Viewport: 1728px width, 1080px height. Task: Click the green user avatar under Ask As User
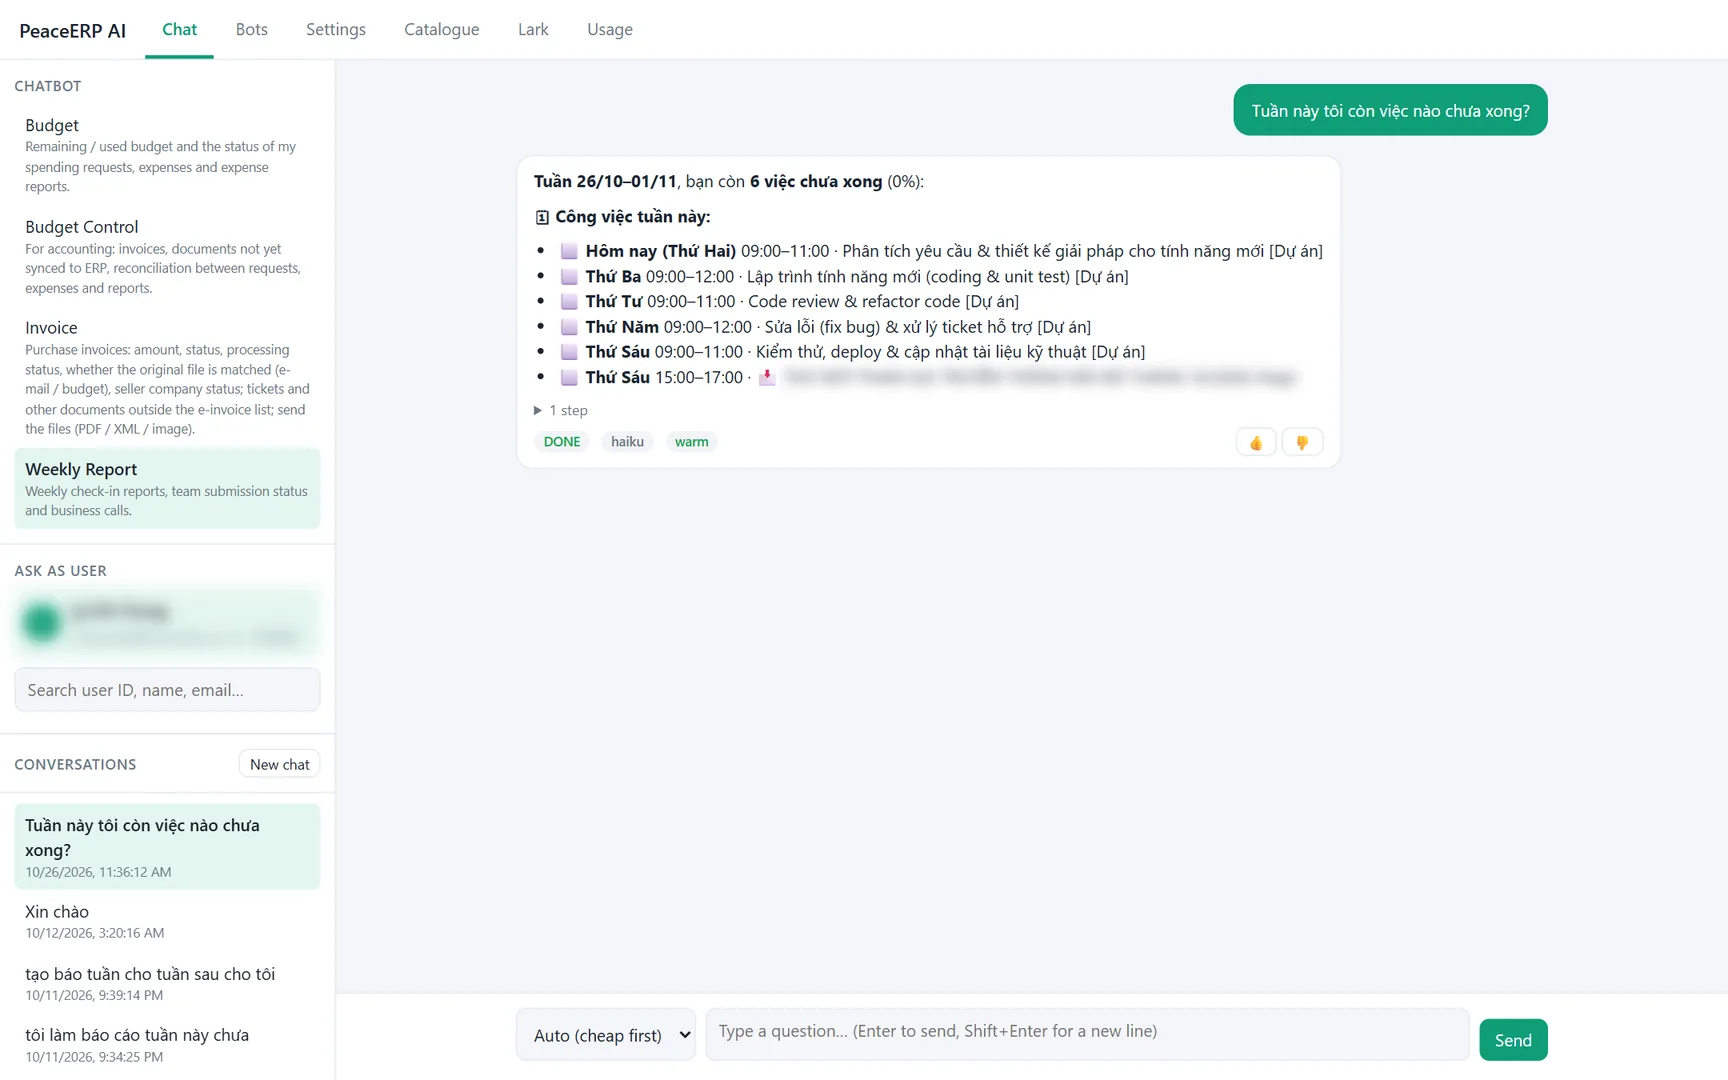pos(42,622)
